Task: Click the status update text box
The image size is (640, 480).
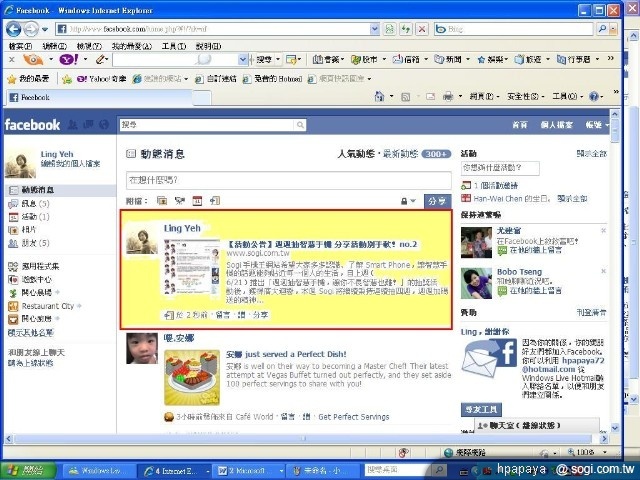Action: [x=289, y=180]
